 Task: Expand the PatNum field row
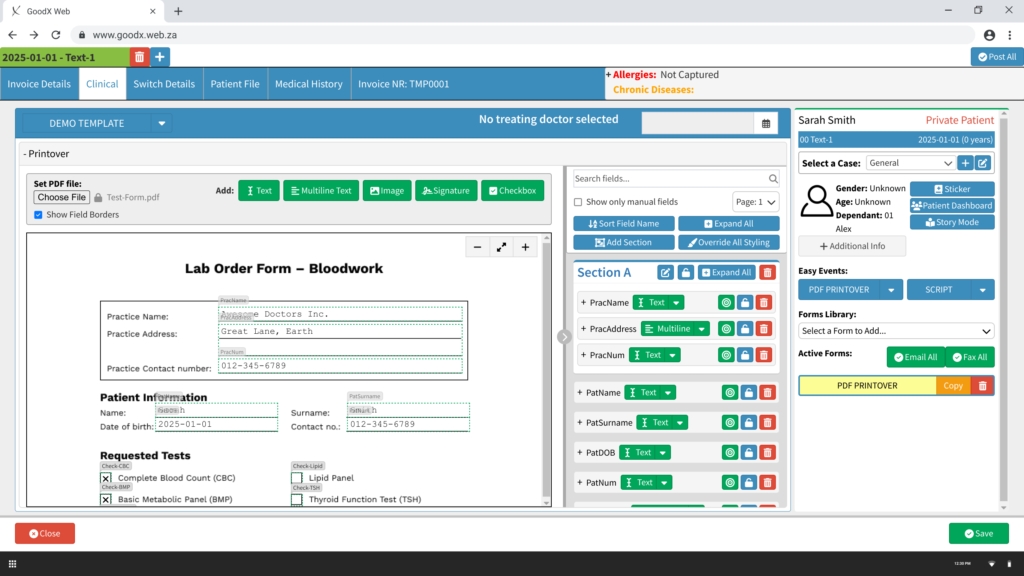[x=579, y=483]
